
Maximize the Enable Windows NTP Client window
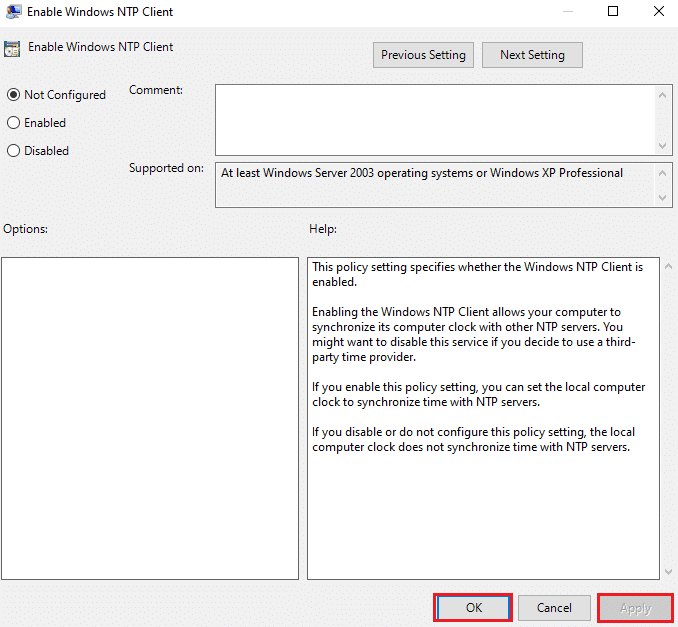pyautogui.click(x=613, y=11)
